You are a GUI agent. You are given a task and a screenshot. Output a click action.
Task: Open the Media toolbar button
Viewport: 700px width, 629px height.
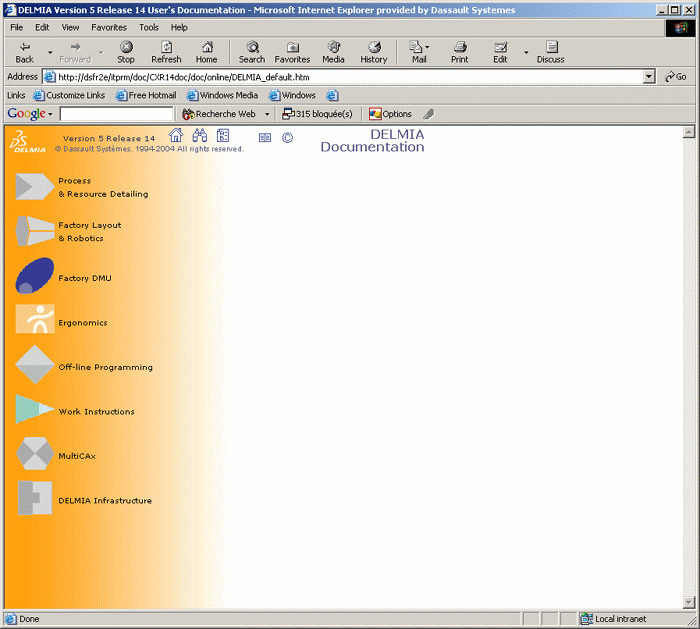(x=333, y=52)
